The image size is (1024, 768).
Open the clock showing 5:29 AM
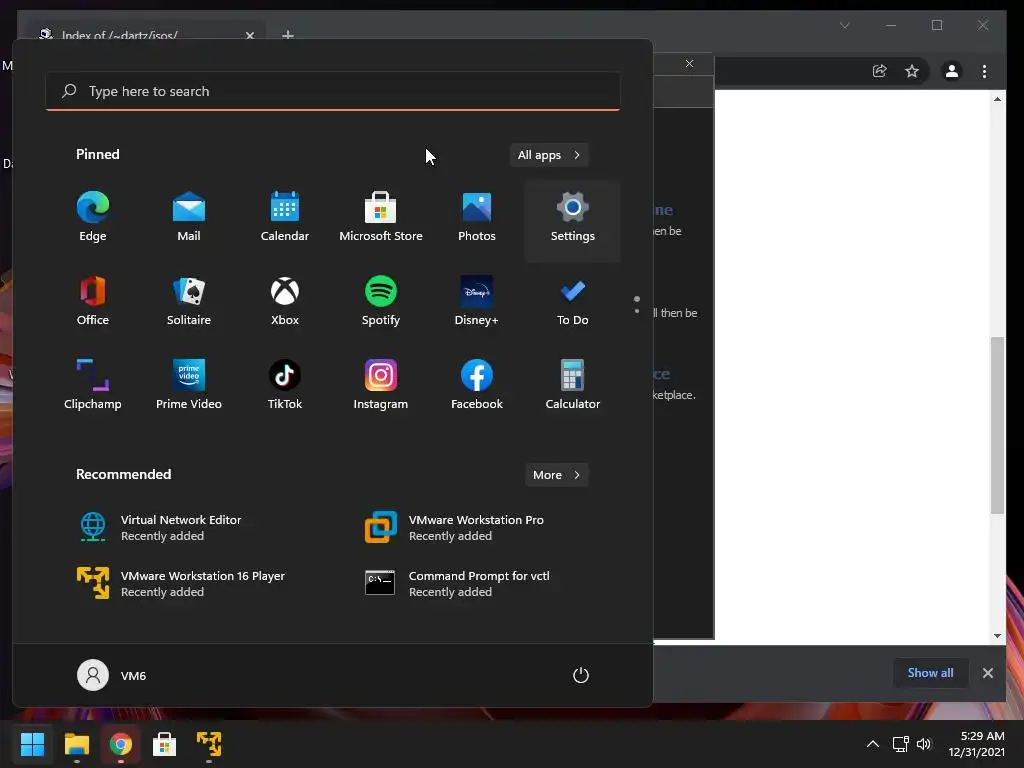click(x=976, y=744)
